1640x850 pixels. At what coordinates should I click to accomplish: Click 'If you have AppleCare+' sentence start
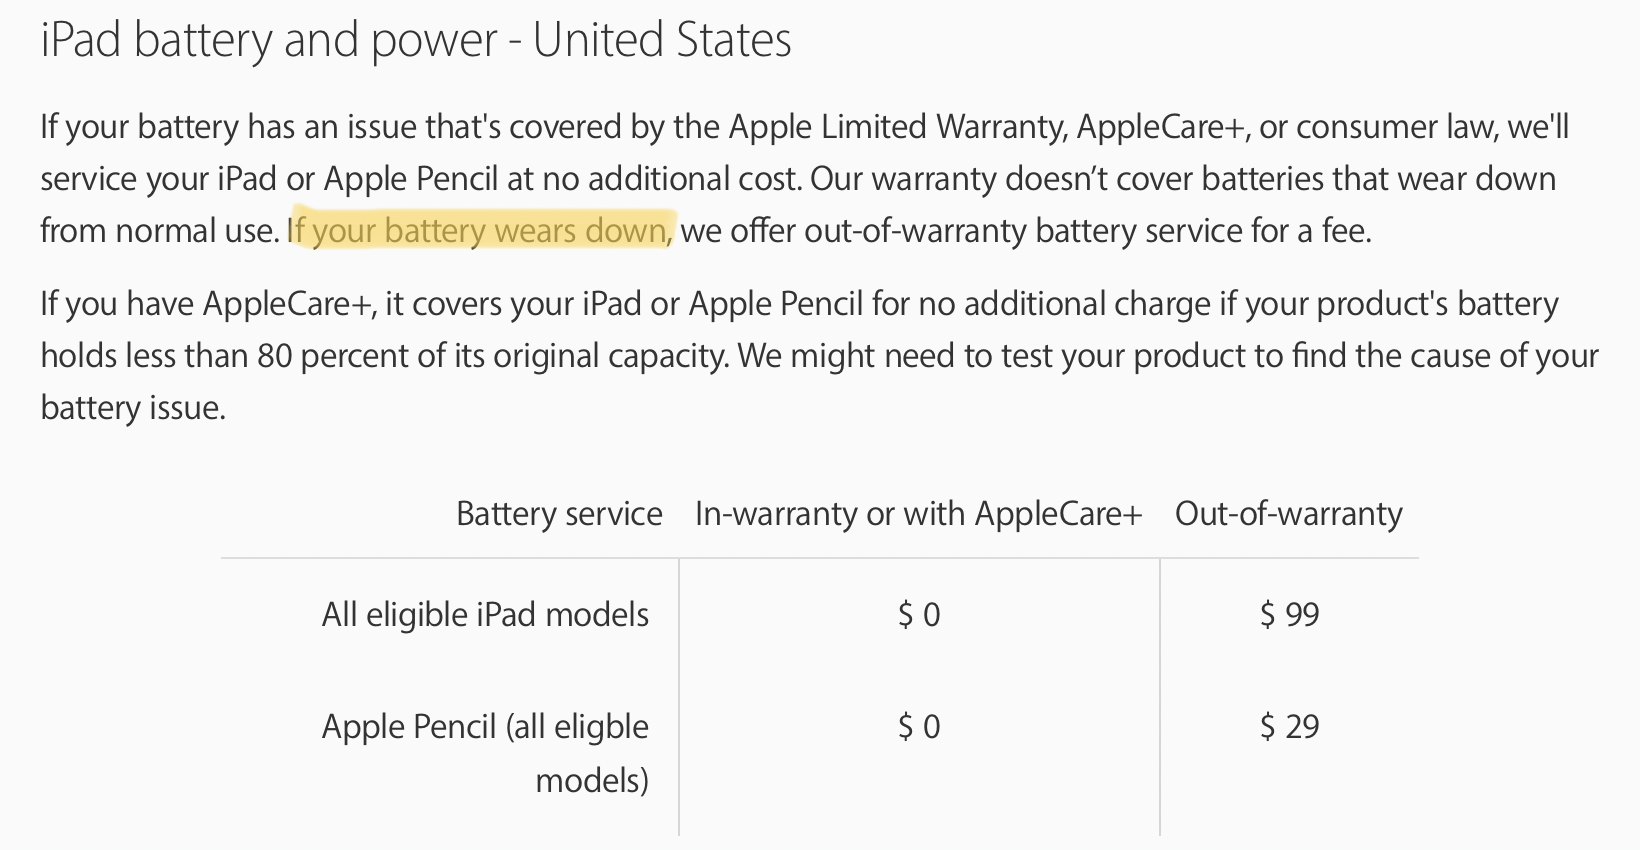point(208,304)
